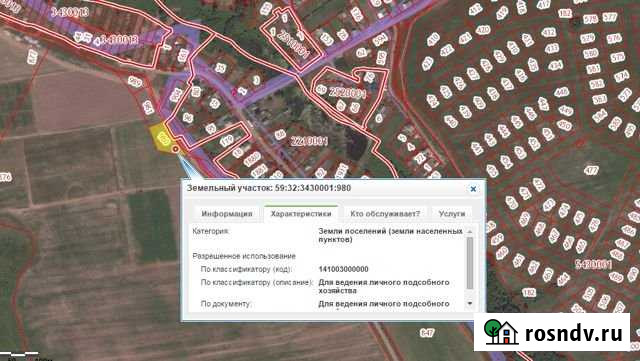640x361 pixels.
Task: Select the yellow highlighted parcel on the map
Action: pyautogui.click(x=162, y=138)
